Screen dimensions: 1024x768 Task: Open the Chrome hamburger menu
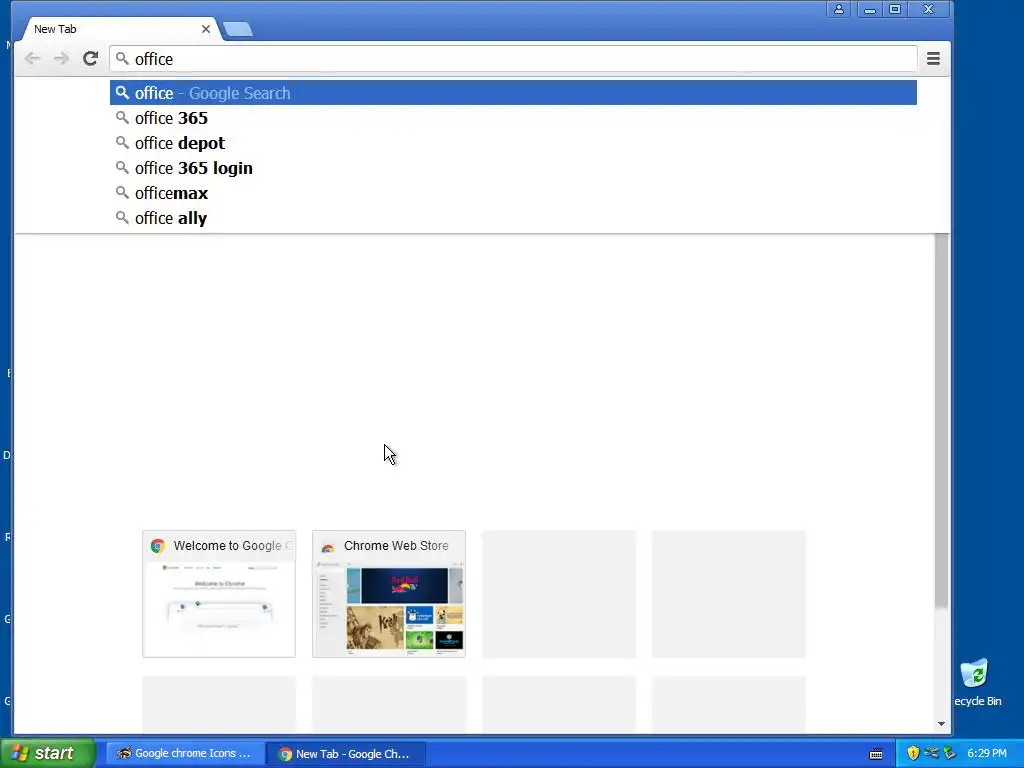pyautogui.click(x=933, y=59)
